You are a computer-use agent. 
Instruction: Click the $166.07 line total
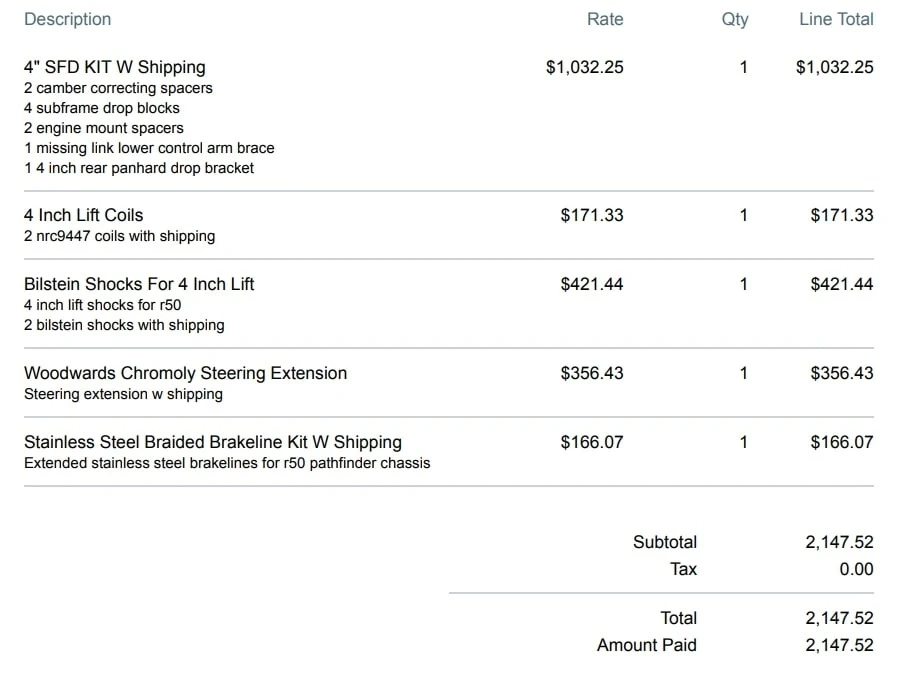[841, 442]
